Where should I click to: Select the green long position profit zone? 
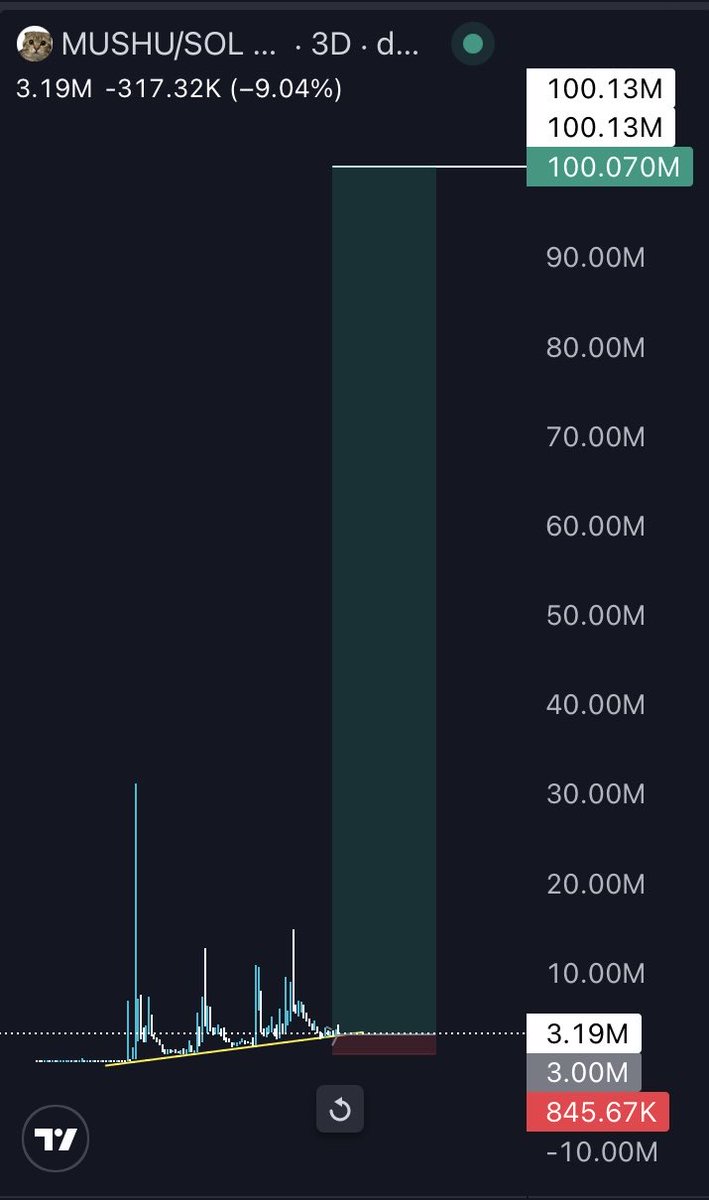point(384,599)
